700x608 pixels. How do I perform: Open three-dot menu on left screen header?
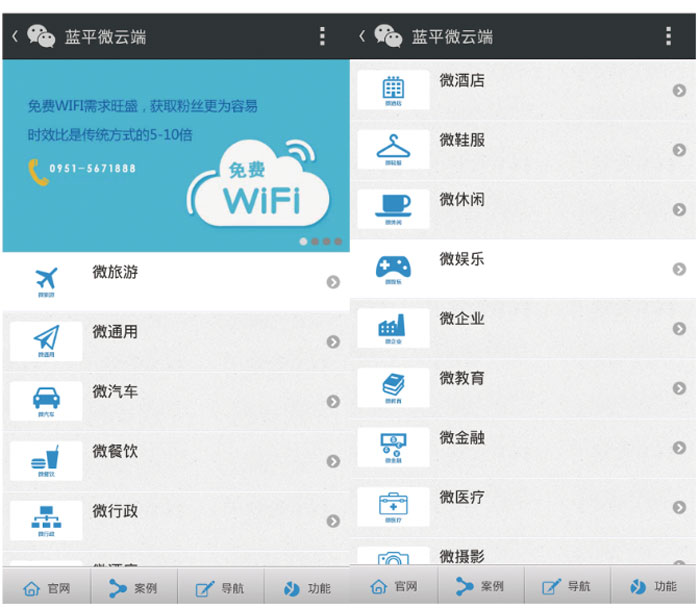(322, 37)
